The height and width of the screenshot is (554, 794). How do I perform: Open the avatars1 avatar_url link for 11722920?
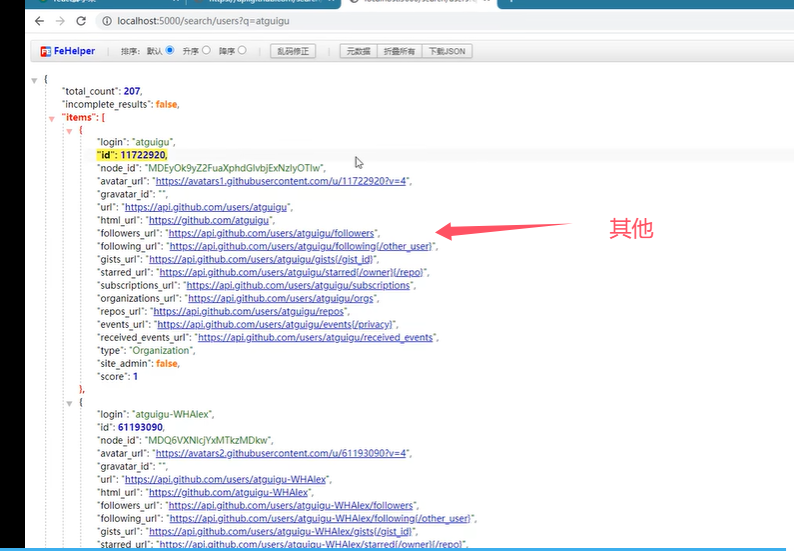coord(281,181)
